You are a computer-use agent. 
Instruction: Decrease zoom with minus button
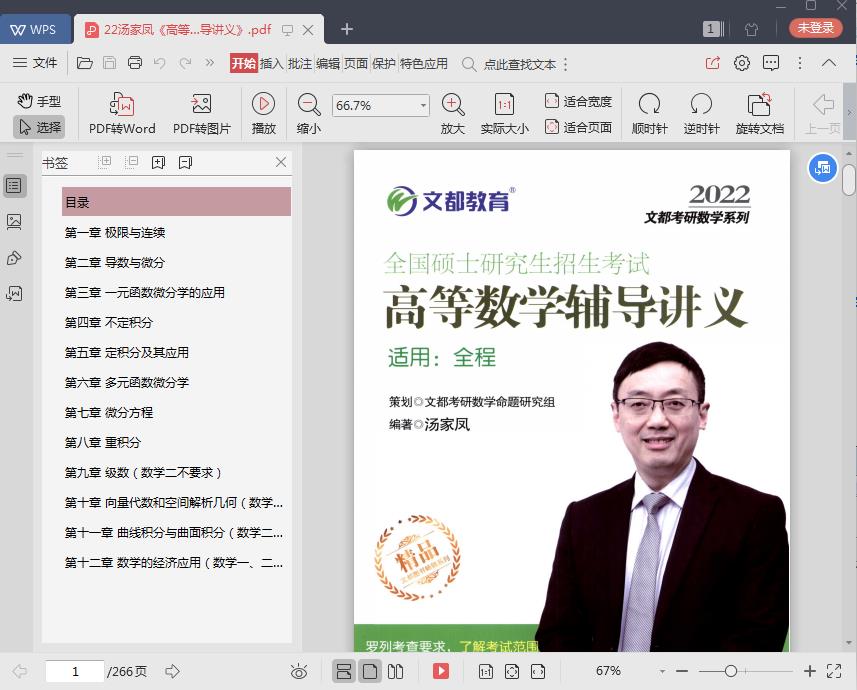click(682, 671)
